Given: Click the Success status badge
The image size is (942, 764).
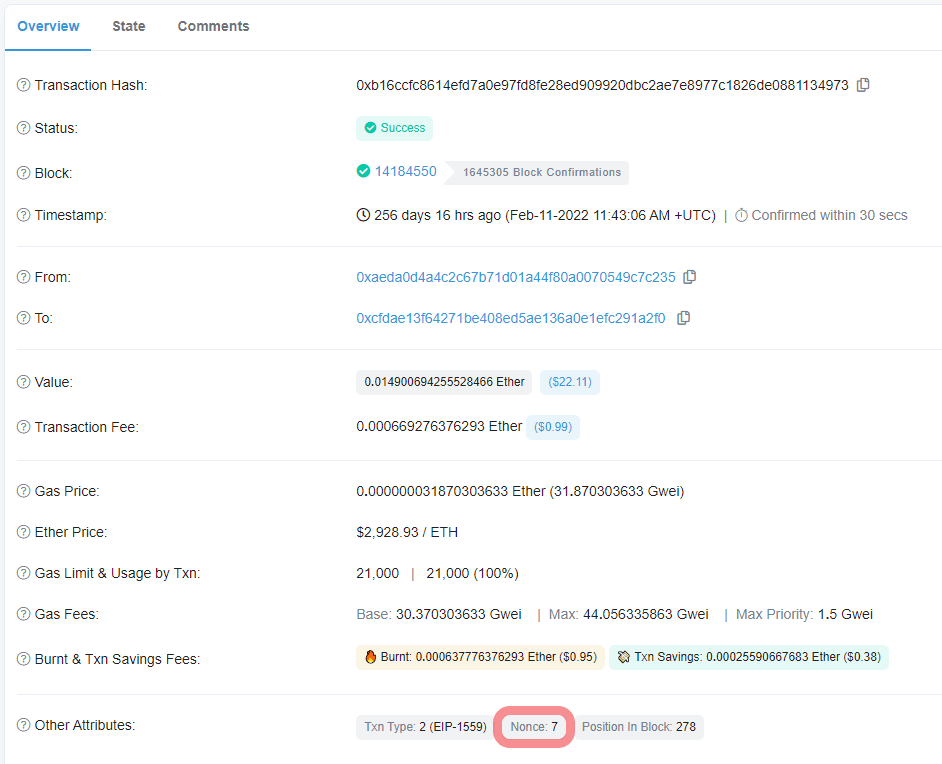Looking at the screenshot, I should click(x=394, y=128).
